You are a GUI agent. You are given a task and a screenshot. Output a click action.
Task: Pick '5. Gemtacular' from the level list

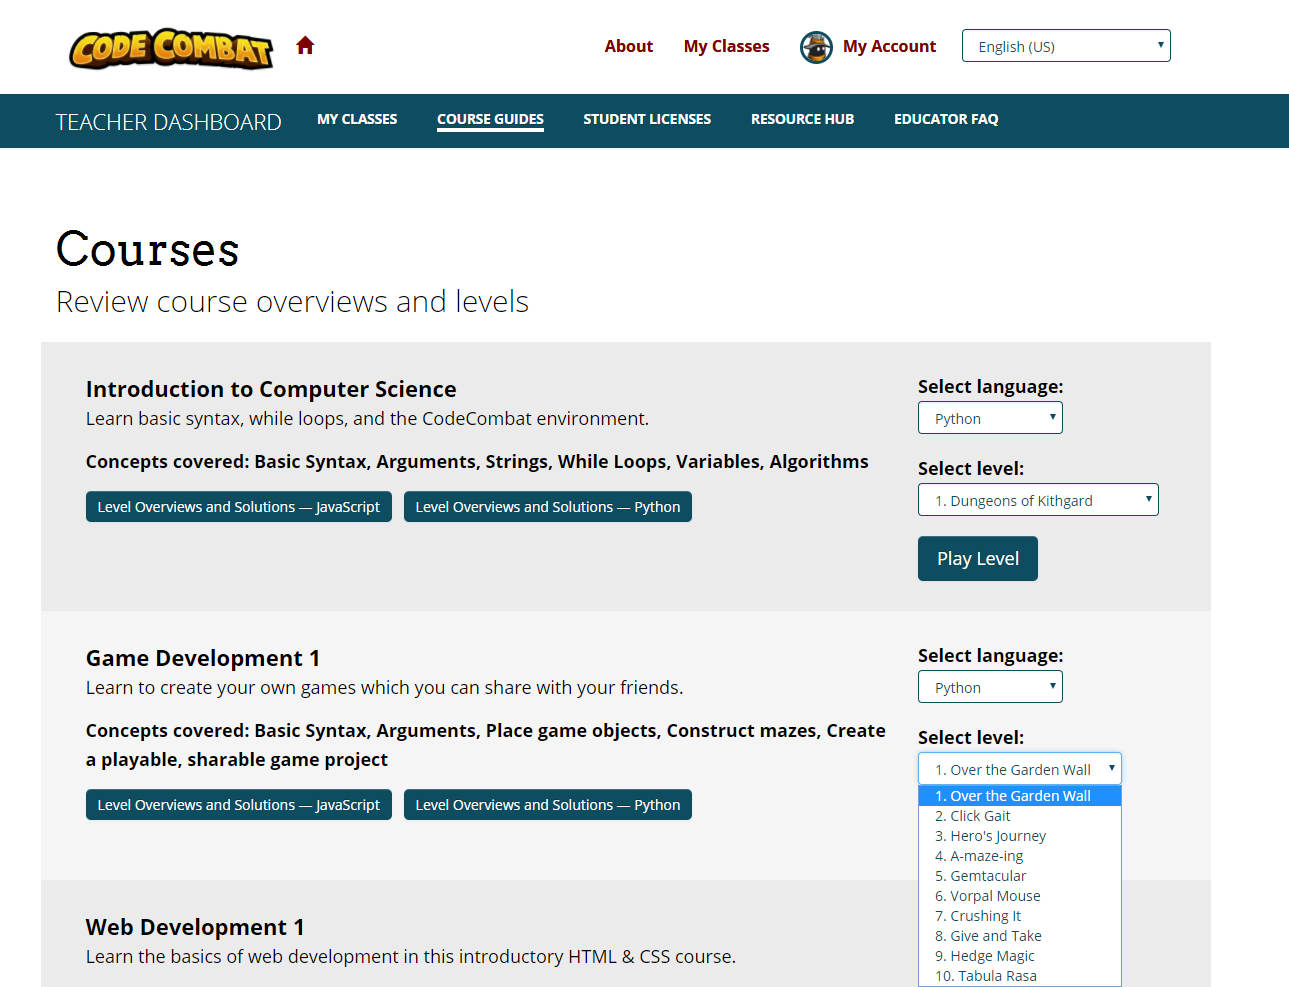(x=1020, y=876)
